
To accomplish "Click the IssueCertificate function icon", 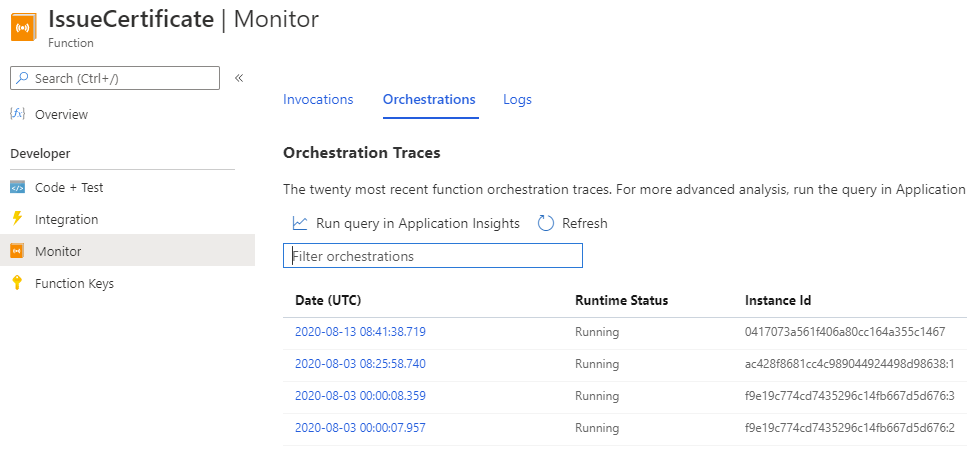I will 22,27.
